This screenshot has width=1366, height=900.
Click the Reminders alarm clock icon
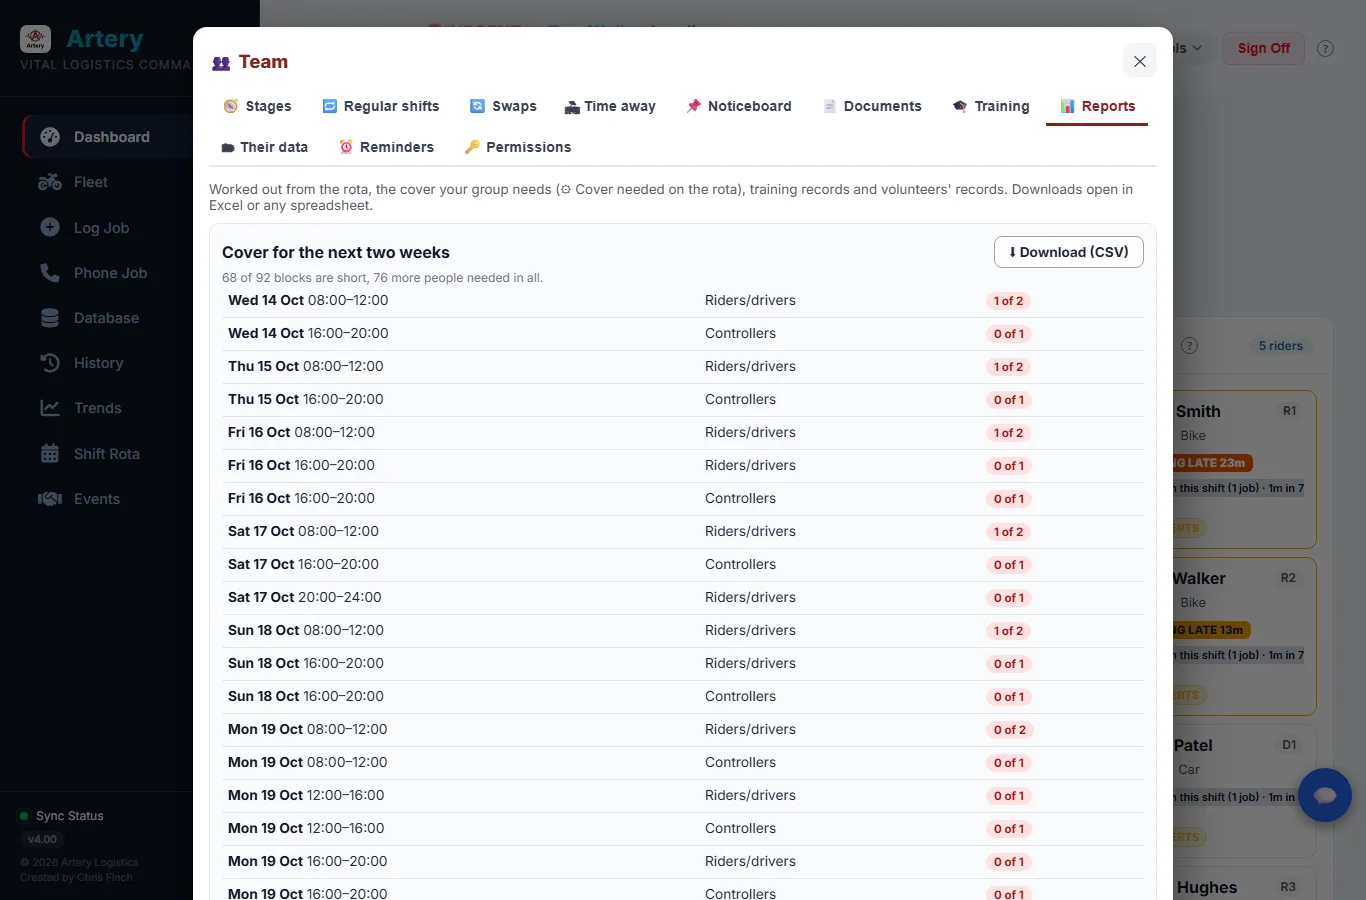click(346, 147)
